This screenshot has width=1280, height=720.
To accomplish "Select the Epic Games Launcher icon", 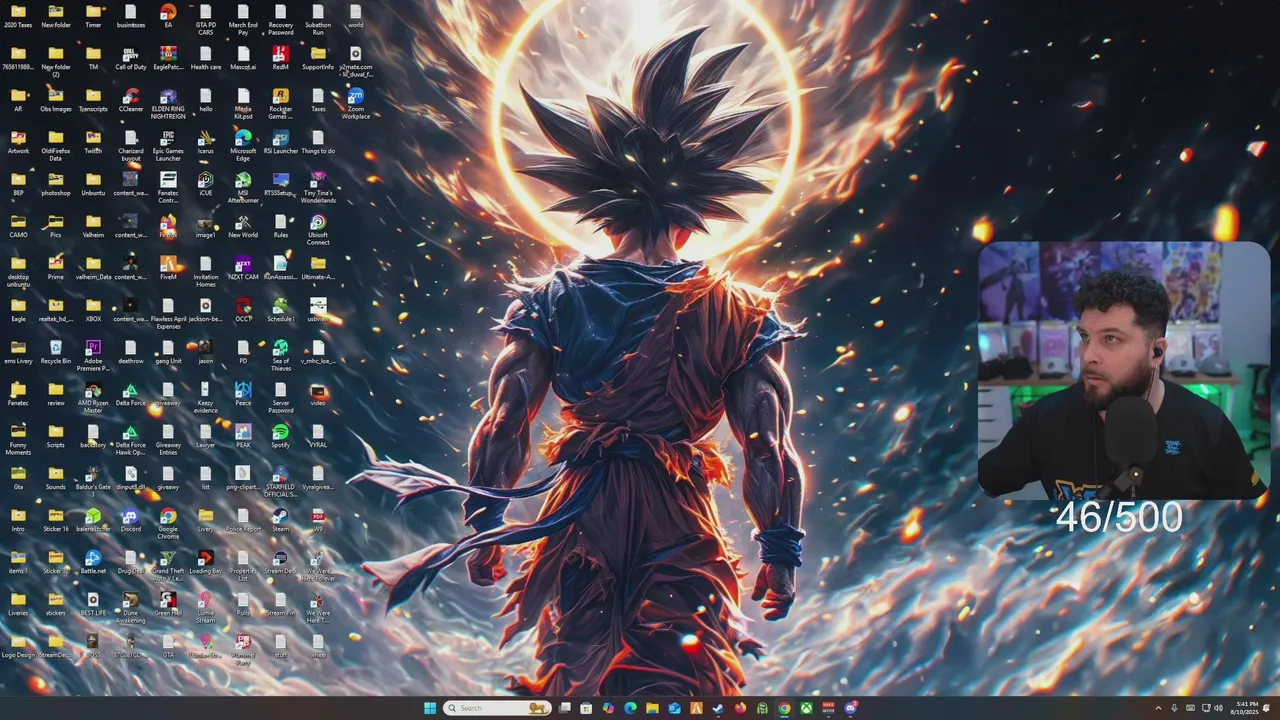I will pyautogui.click(x=168, y=146).
